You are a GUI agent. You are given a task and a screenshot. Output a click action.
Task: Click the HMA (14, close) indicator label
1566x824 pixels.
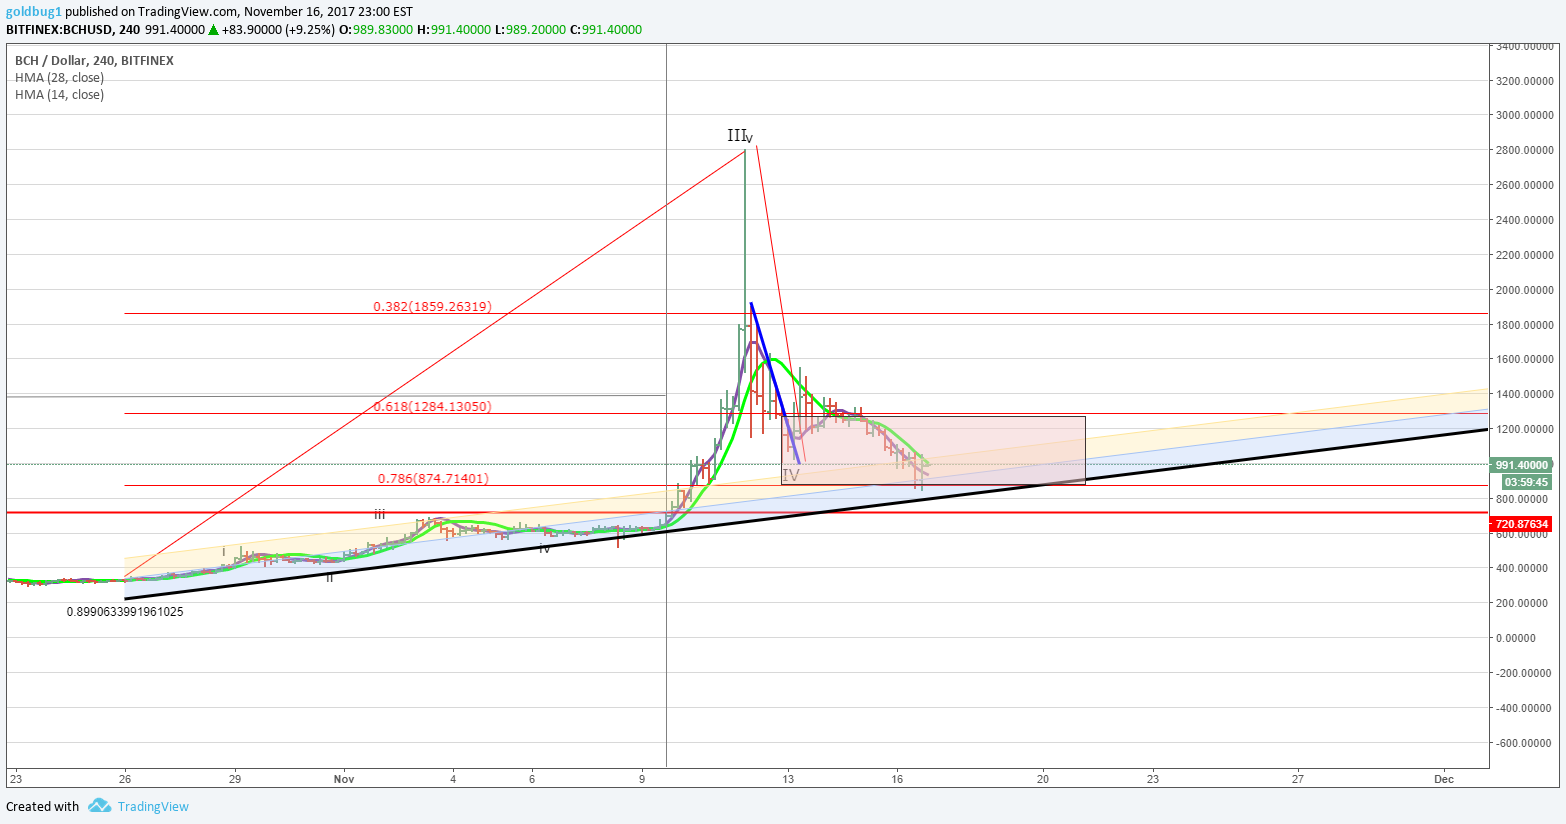[59, 95]
